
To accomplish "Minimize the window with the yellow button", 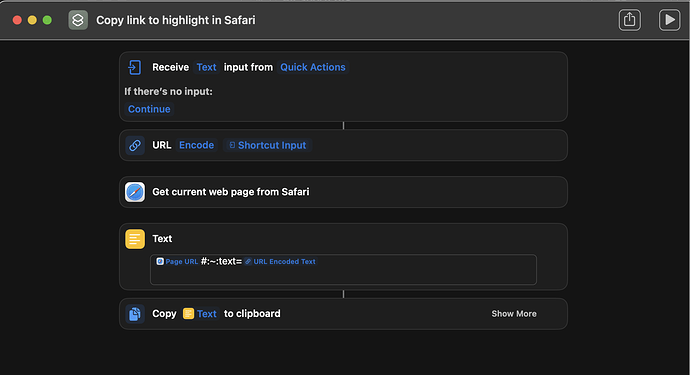I will click(32, 20).
